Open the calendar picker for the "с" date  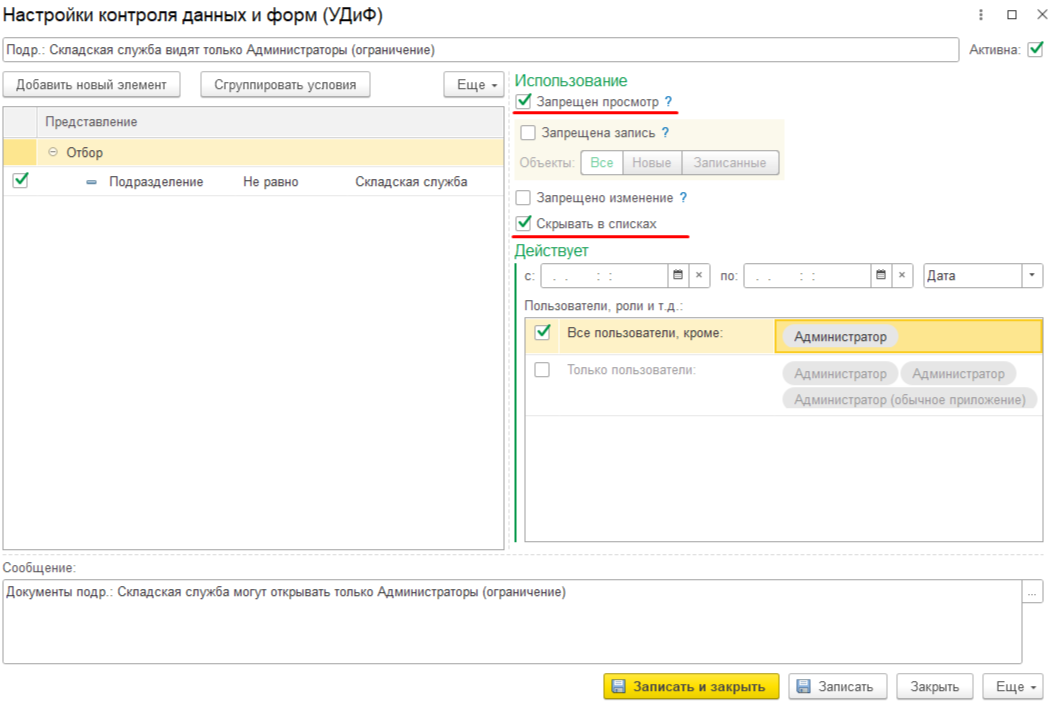pyautogui.click(x=678, y=275)
